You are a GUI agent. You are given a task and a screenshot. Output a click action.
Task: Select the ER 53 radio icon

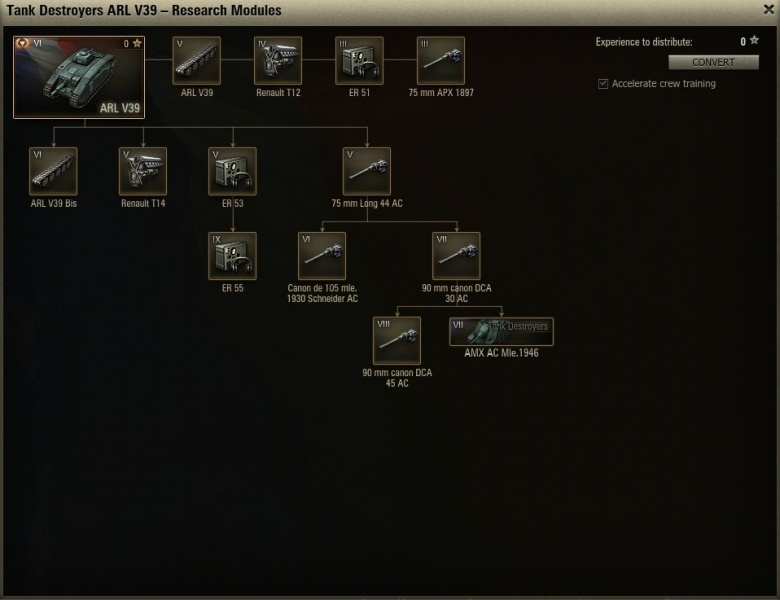click(x=232, y=171)
